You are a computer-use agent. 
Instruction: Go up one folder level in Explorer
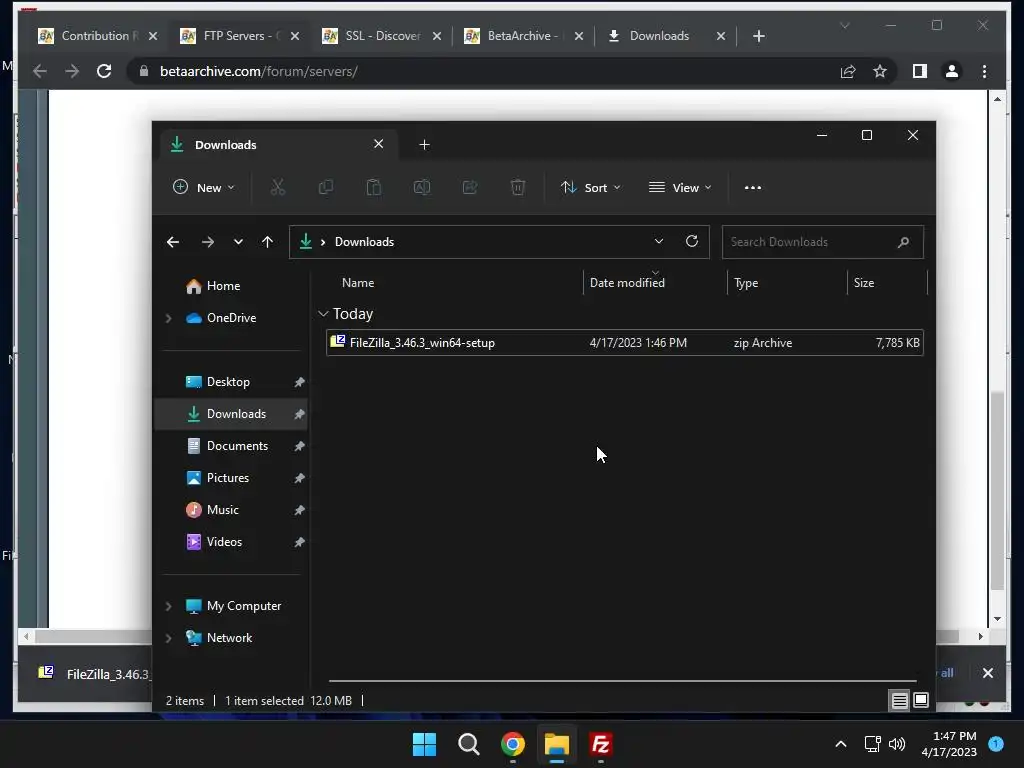point(267,242)
